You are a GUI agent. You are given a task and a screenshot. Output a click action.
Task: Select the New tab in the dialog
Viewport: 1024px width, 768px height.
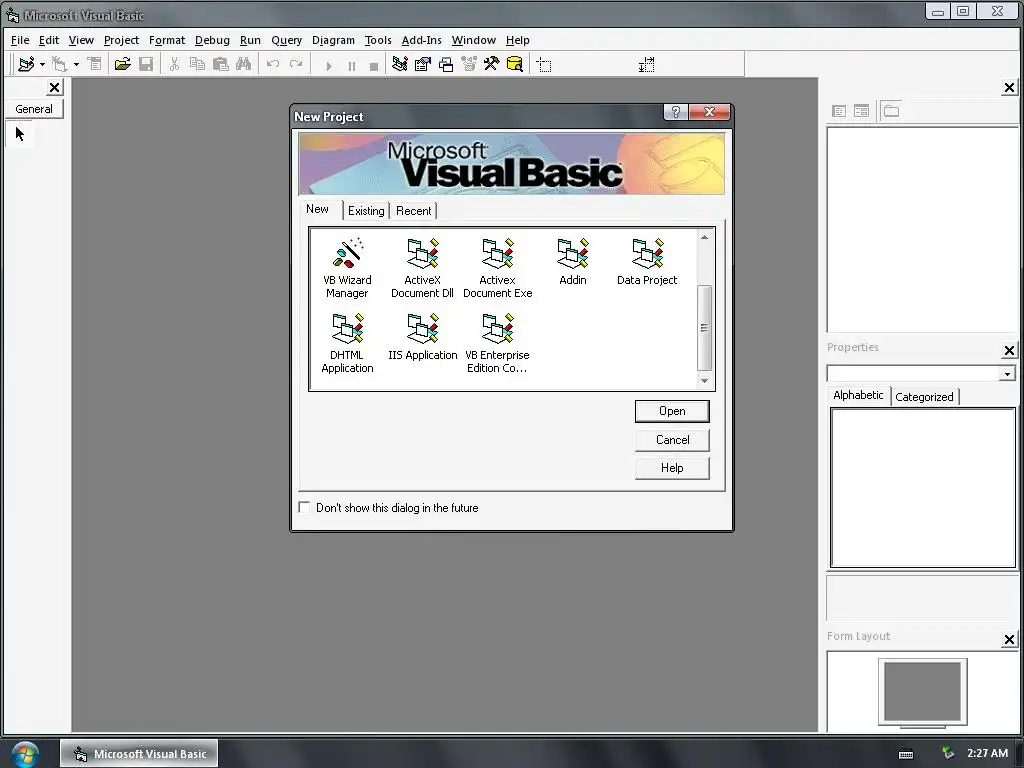click(317, 209)
